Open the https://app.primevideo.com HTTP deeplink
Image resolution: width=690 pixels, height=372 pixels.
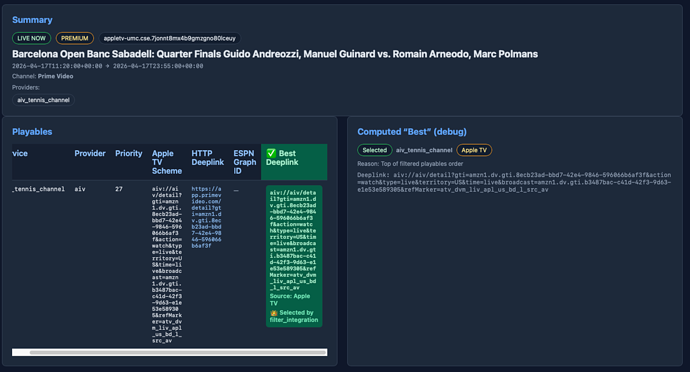point(206,217)
